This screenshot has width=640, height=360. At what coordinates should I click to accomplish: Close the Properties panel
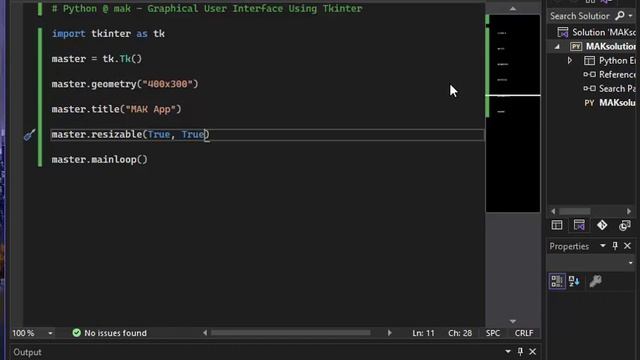(x=627, y=246)
